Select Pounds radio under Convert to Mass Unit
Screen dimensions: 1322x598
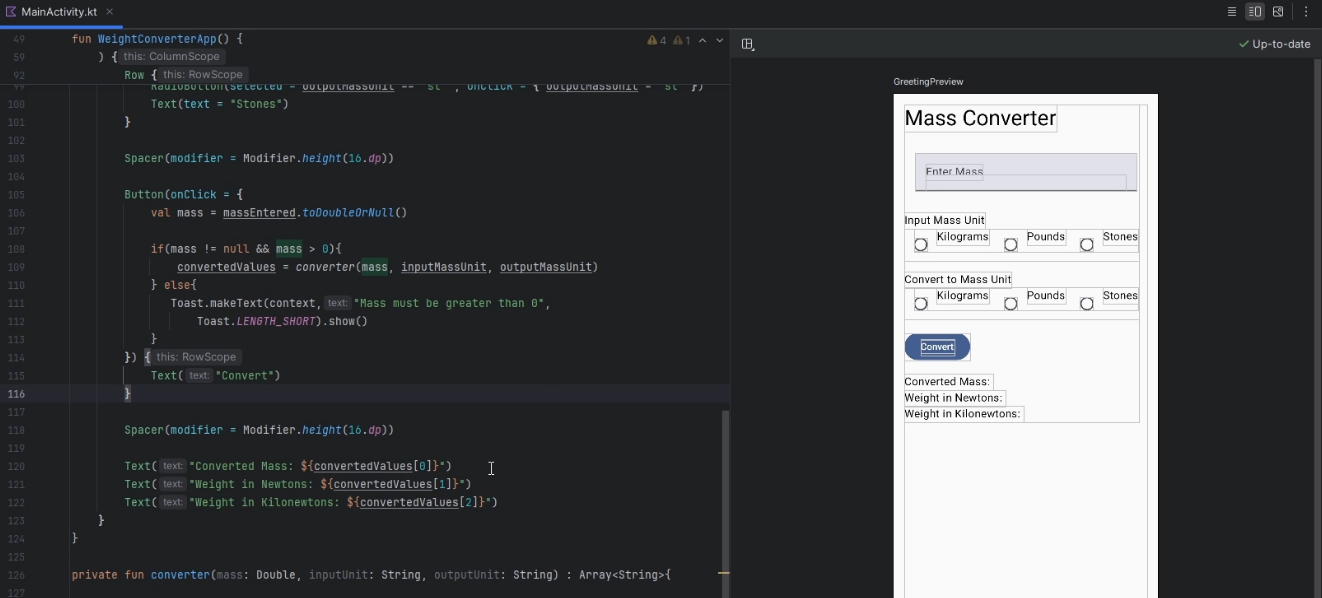[1011, 304]
